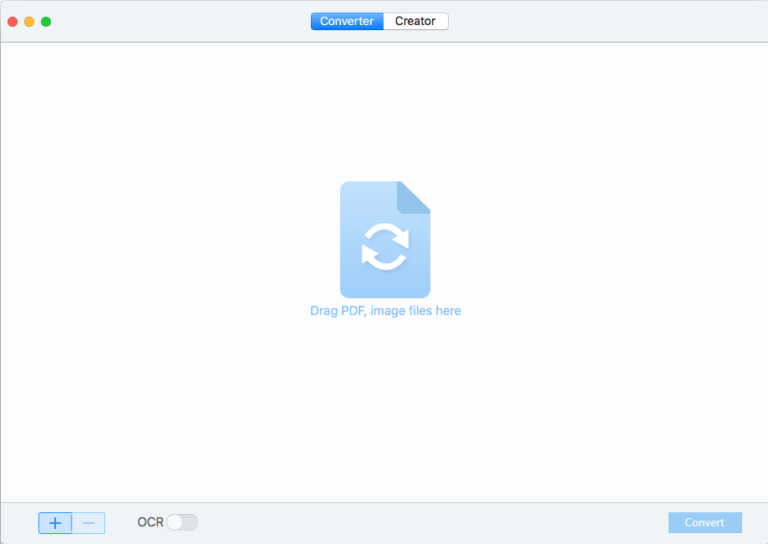Click the circular arrows inside document icon
Image resolution: width=768 pixels, height=544 pixels.
[385, 246]
